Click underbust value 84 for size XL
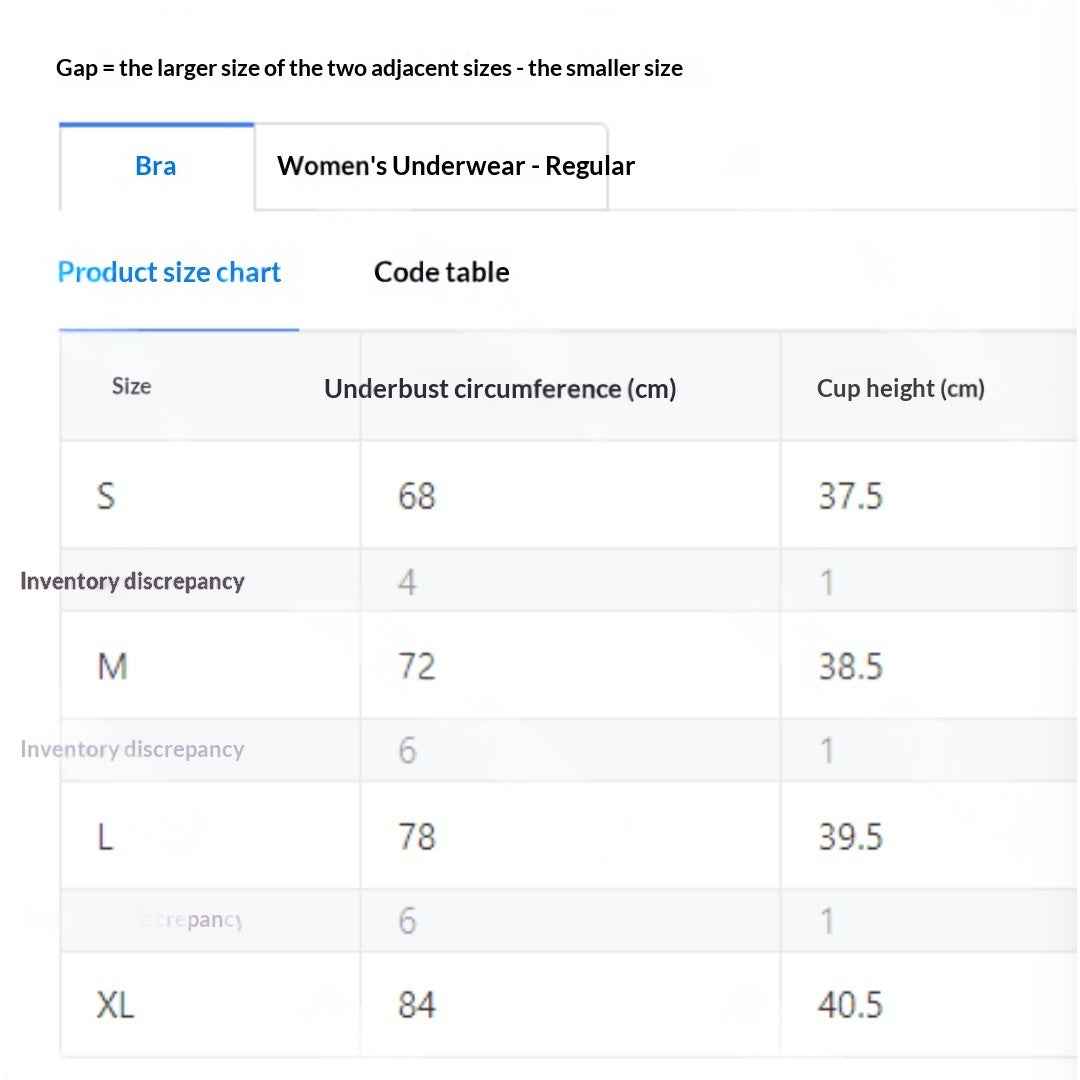Image resolution: width=1080 pixels, height=1080 pixels. [x=417, y=1005]
